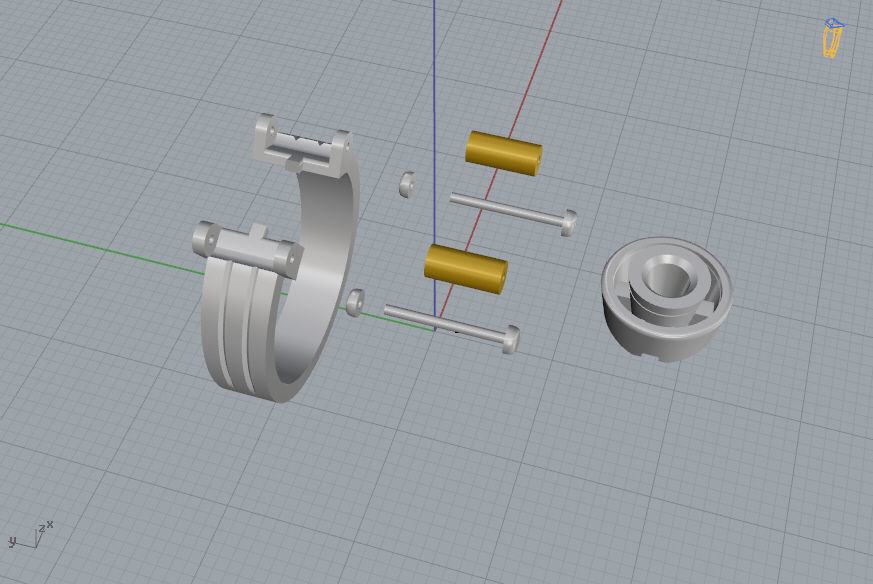Select the lower hinge bracket on ring
Image resolution: width=873 pixels, height=584 pixels.
click(247, 249)
